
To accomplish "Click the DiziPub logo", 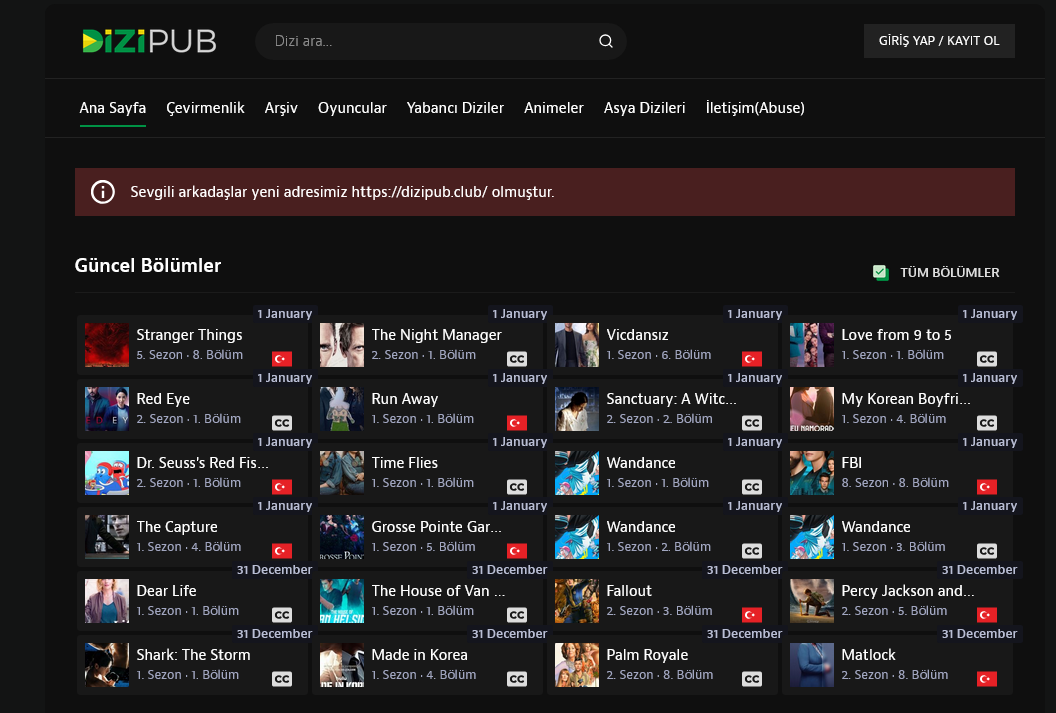I will click(149, 41).
